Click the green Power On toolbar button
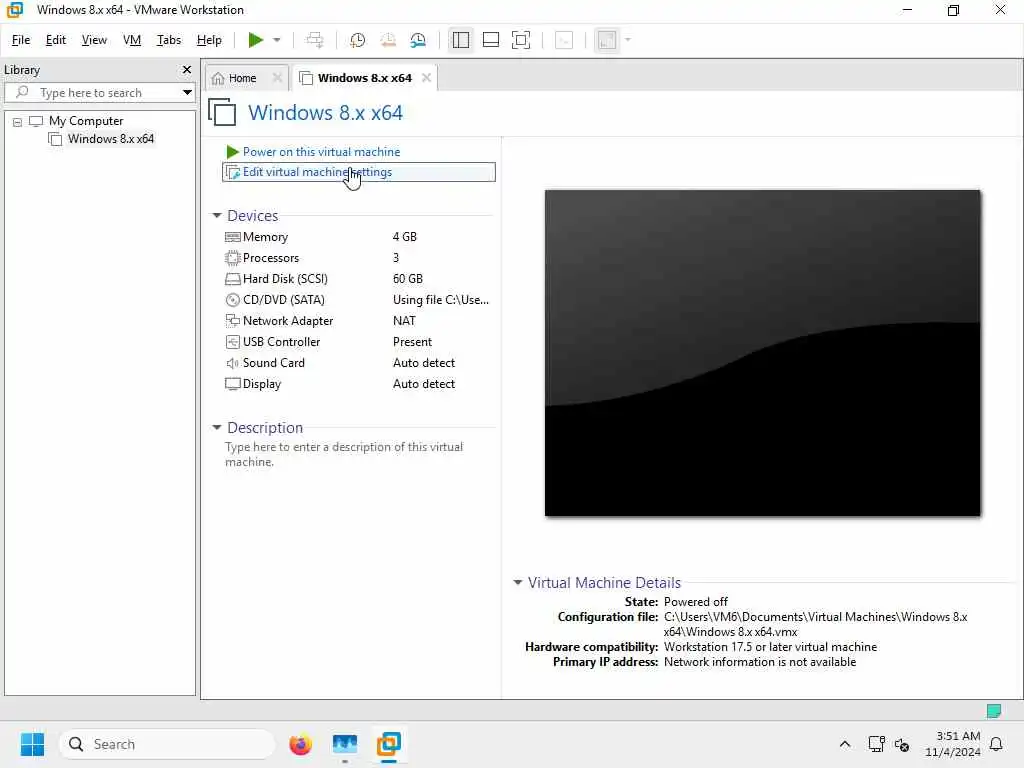1024x768 pixels. 255,40
